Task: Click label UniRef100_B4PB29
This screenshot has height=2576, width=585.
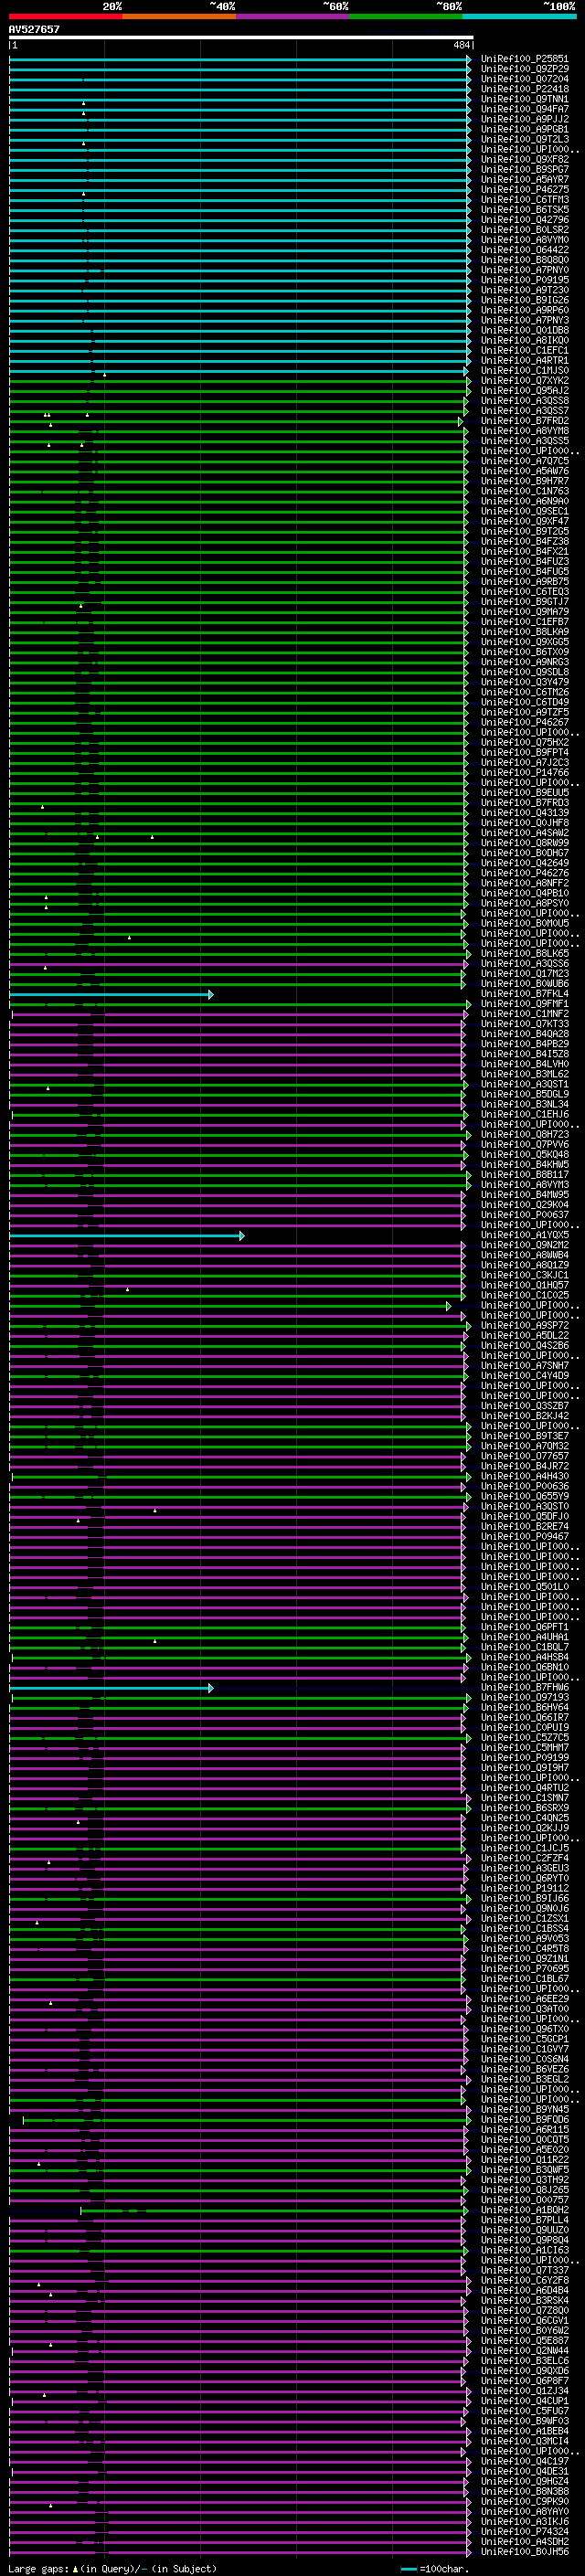Action: click(525, 1044)
